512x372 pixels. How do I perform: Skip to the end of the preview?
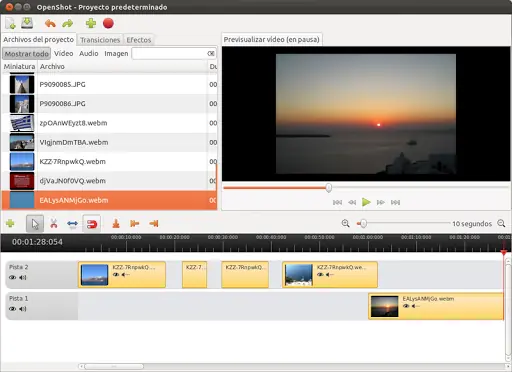click(x=395, y=202)
